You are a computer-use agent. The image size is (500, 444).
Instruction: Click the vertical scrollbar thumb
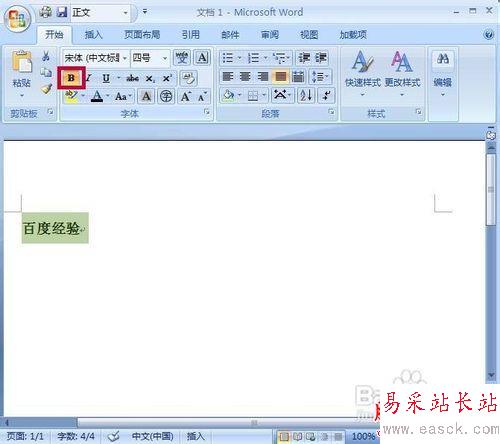(491, 189)
